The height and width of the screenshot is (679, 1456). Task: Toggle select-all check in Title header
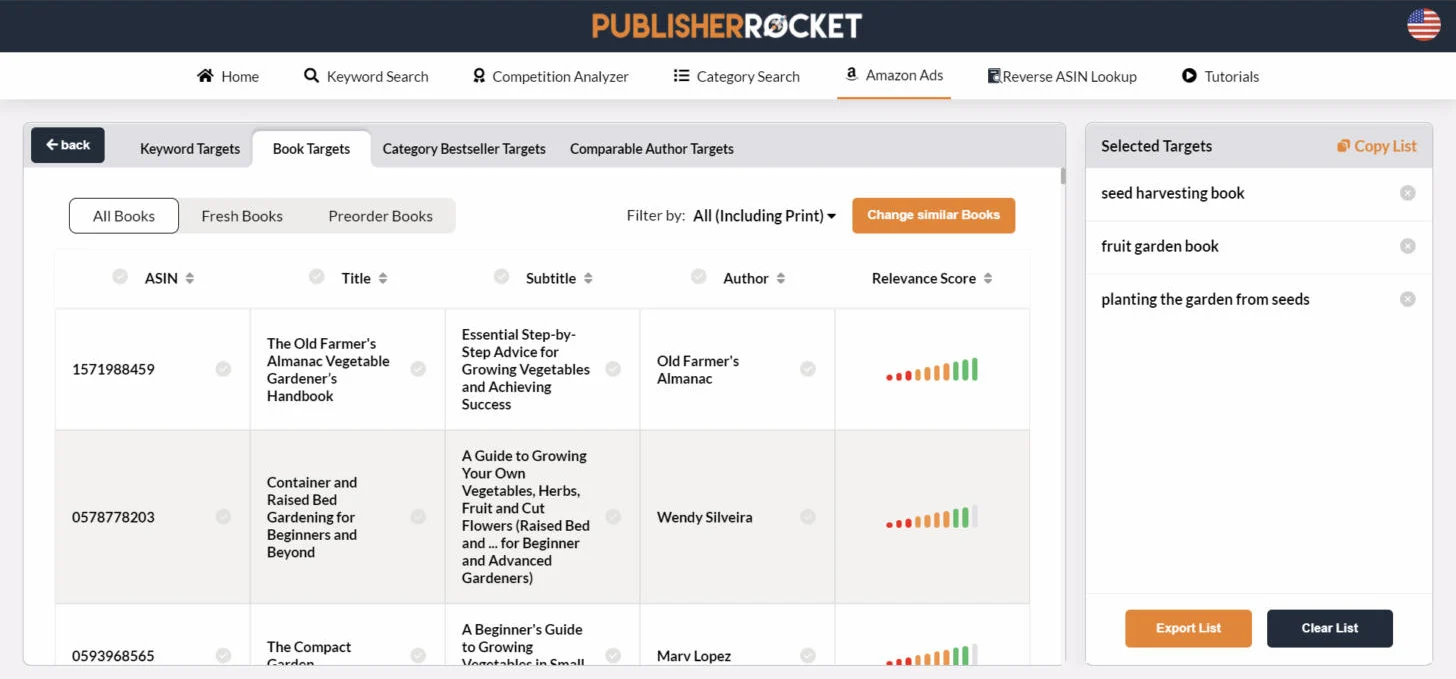click(x=317, y=277)
